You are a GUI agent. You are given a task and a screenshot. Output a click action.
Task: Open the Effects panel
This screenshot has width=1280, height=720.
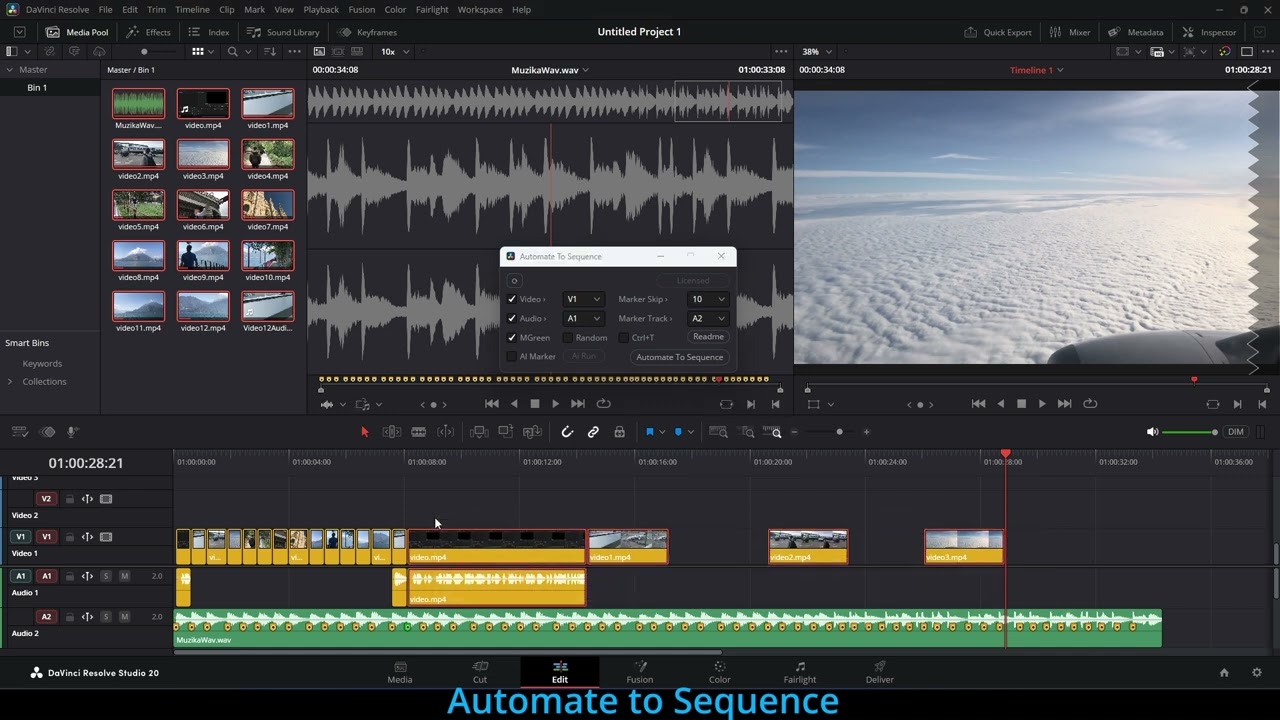(148, 32)
